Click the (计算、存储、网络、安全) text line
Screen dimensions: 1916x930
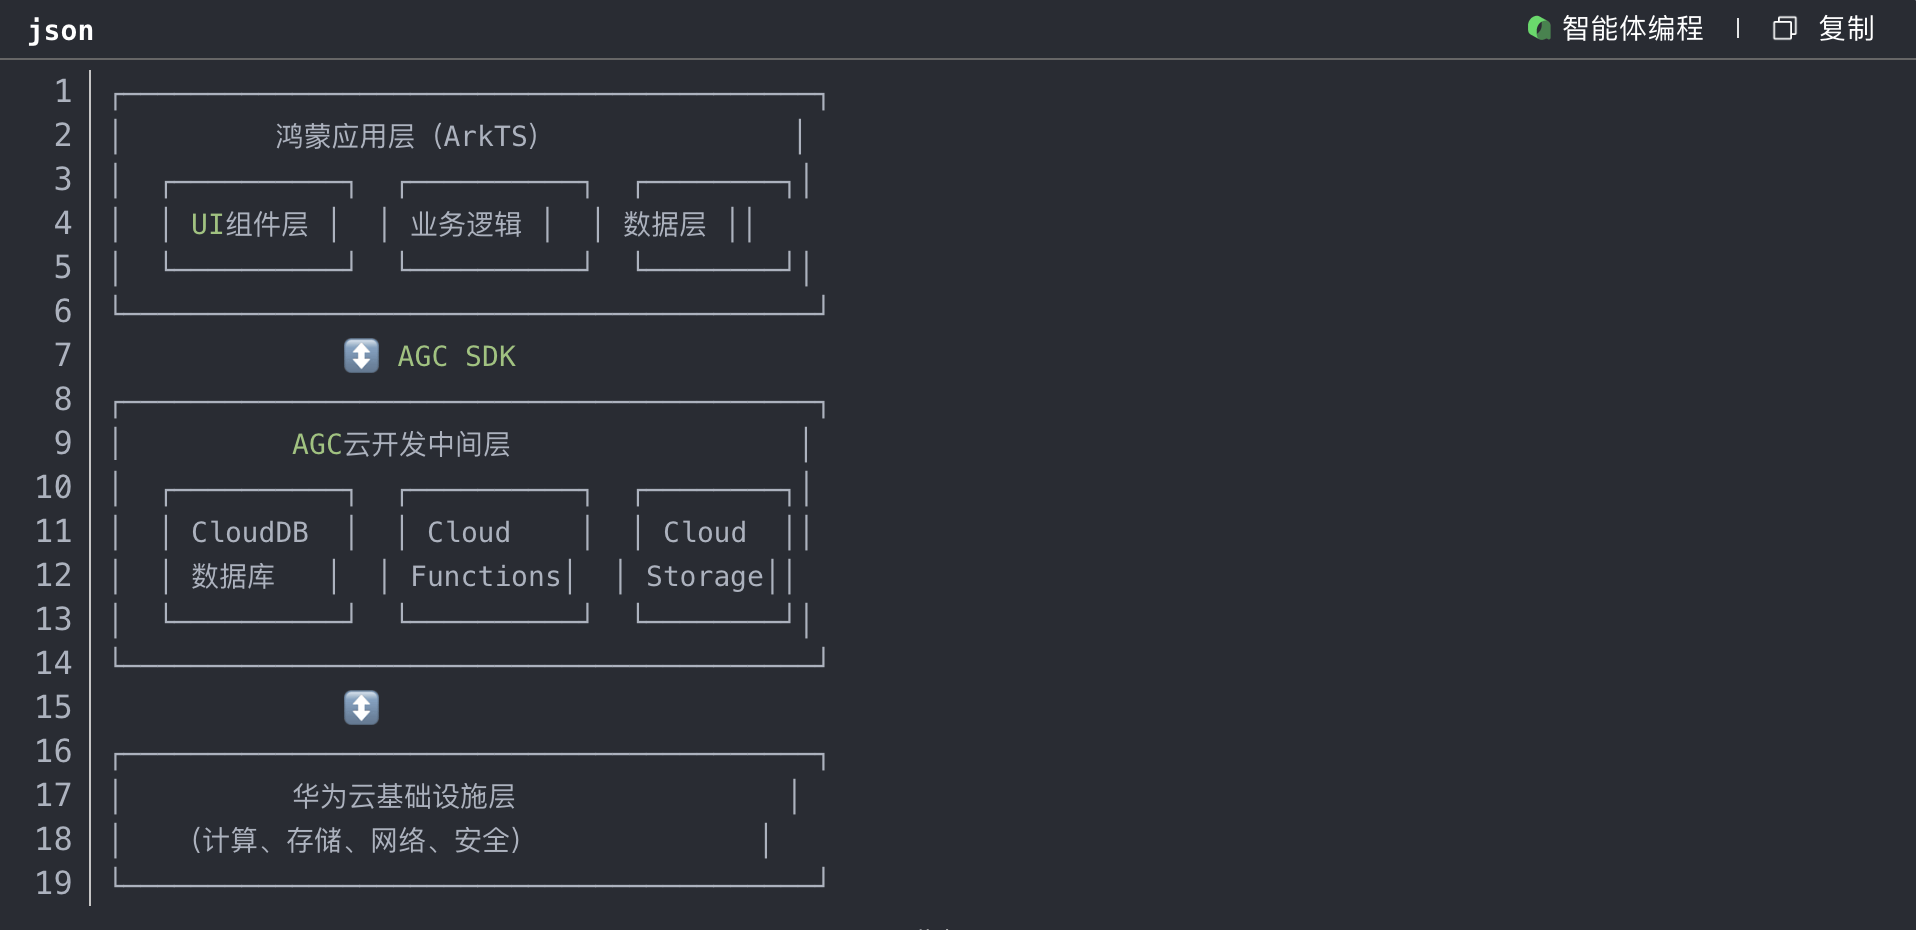pos(356,840)
